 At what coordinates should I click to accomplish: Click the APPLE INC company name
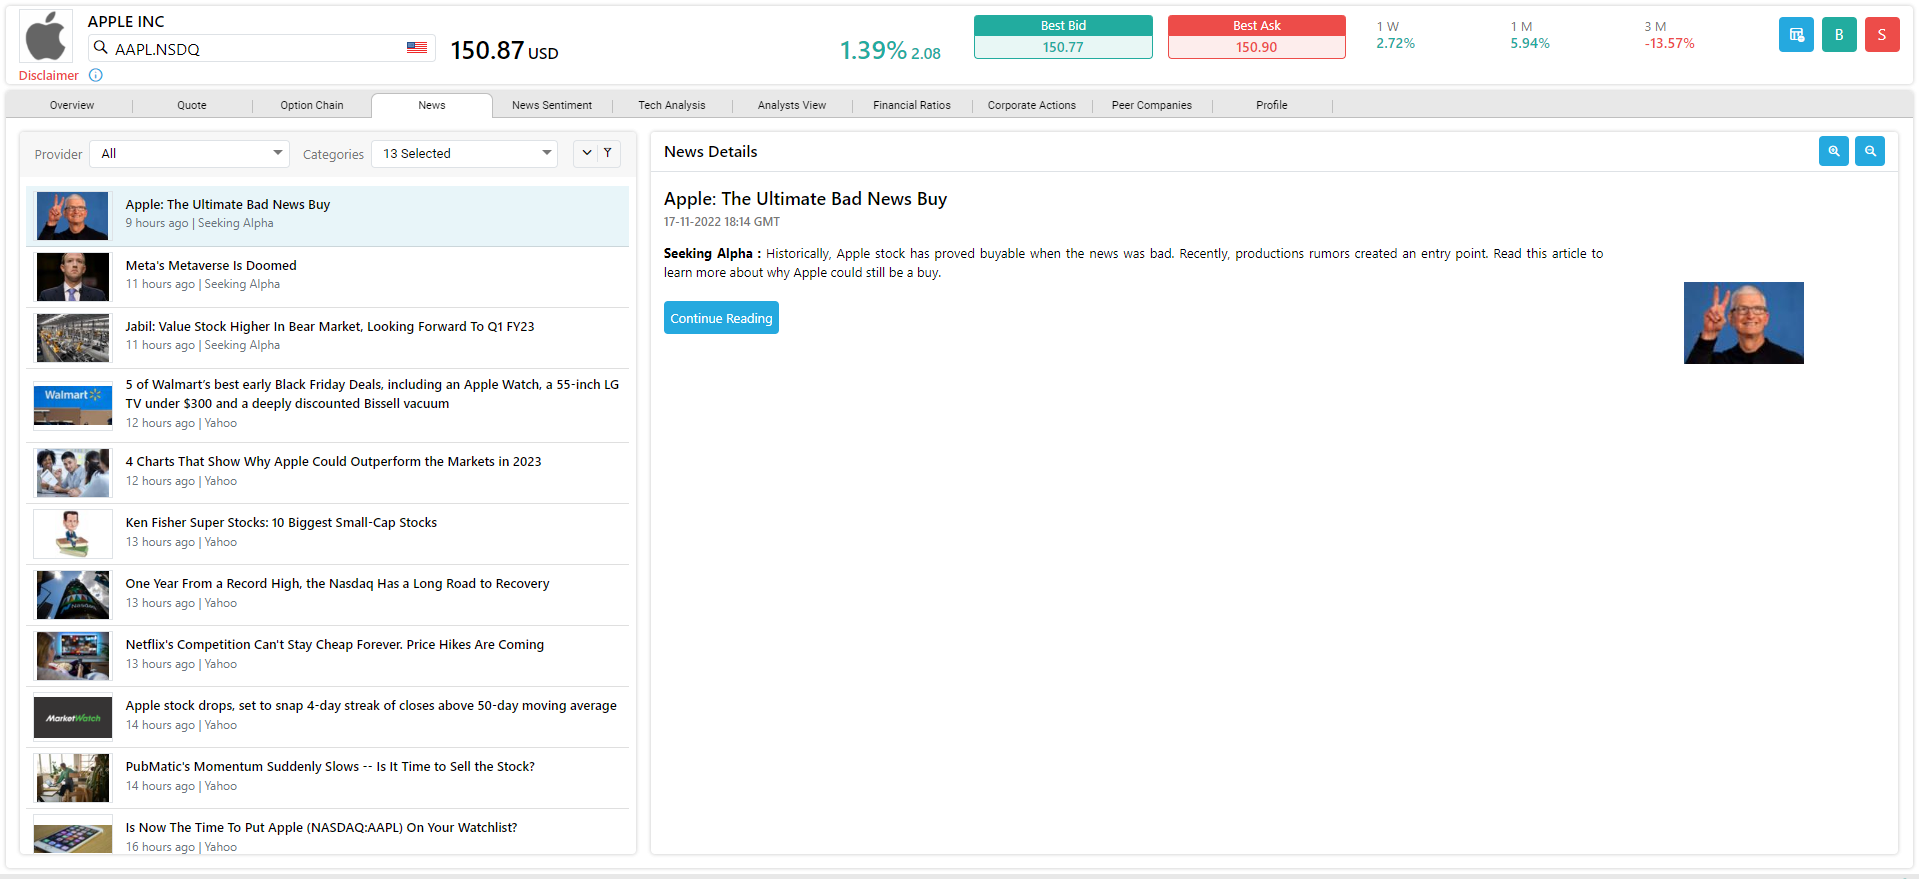[126, 21]
